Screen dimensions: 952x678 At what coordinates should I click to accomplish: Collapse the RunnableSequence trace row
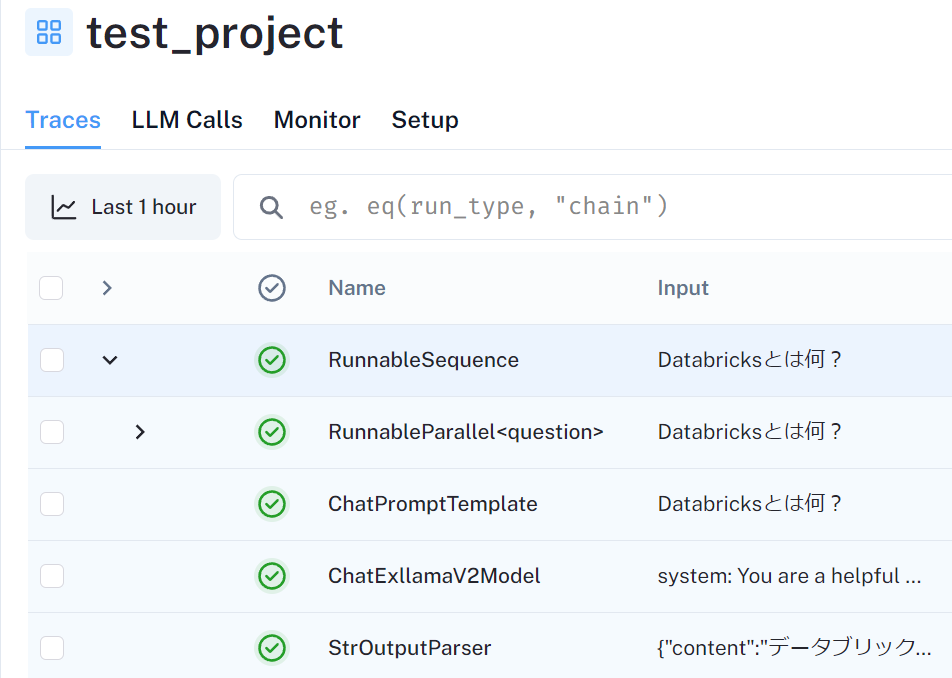[110, 360]
